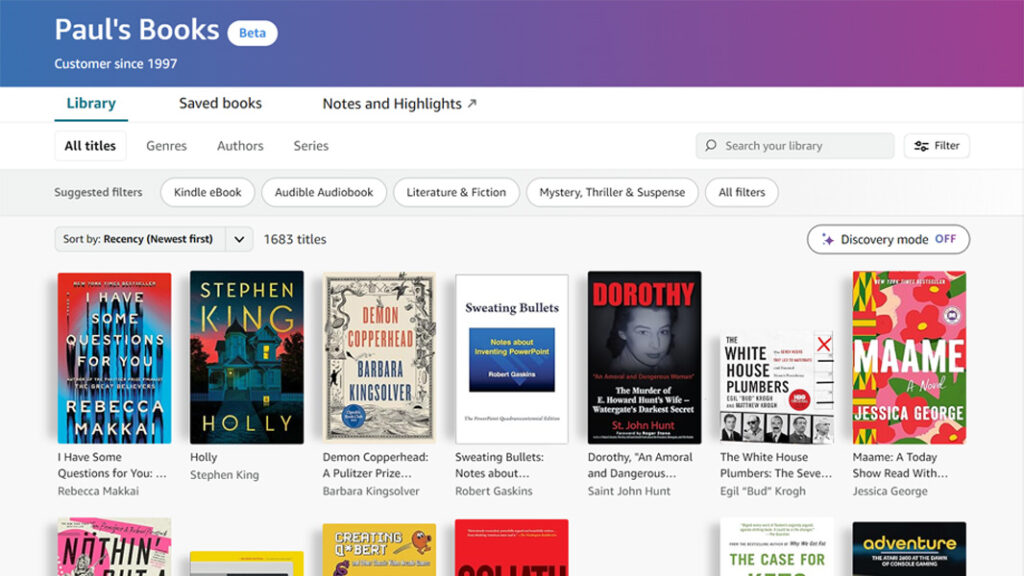Image resolution: width=1024 pixels, height=576 pixels.
Task: Click author name Egil "Bud" Krogh
Action: 763,491
